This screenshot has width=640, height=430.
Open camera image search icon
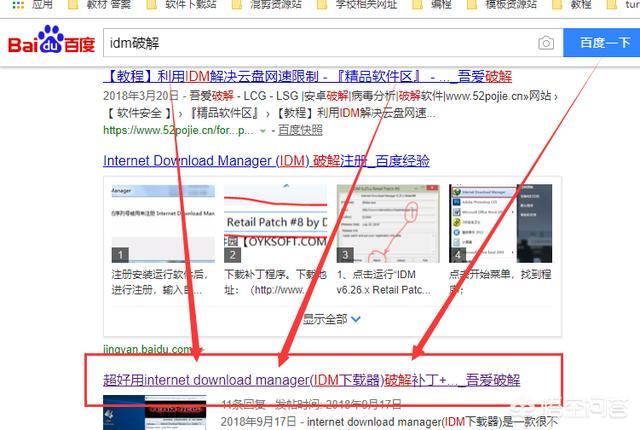tap(546, 43)
